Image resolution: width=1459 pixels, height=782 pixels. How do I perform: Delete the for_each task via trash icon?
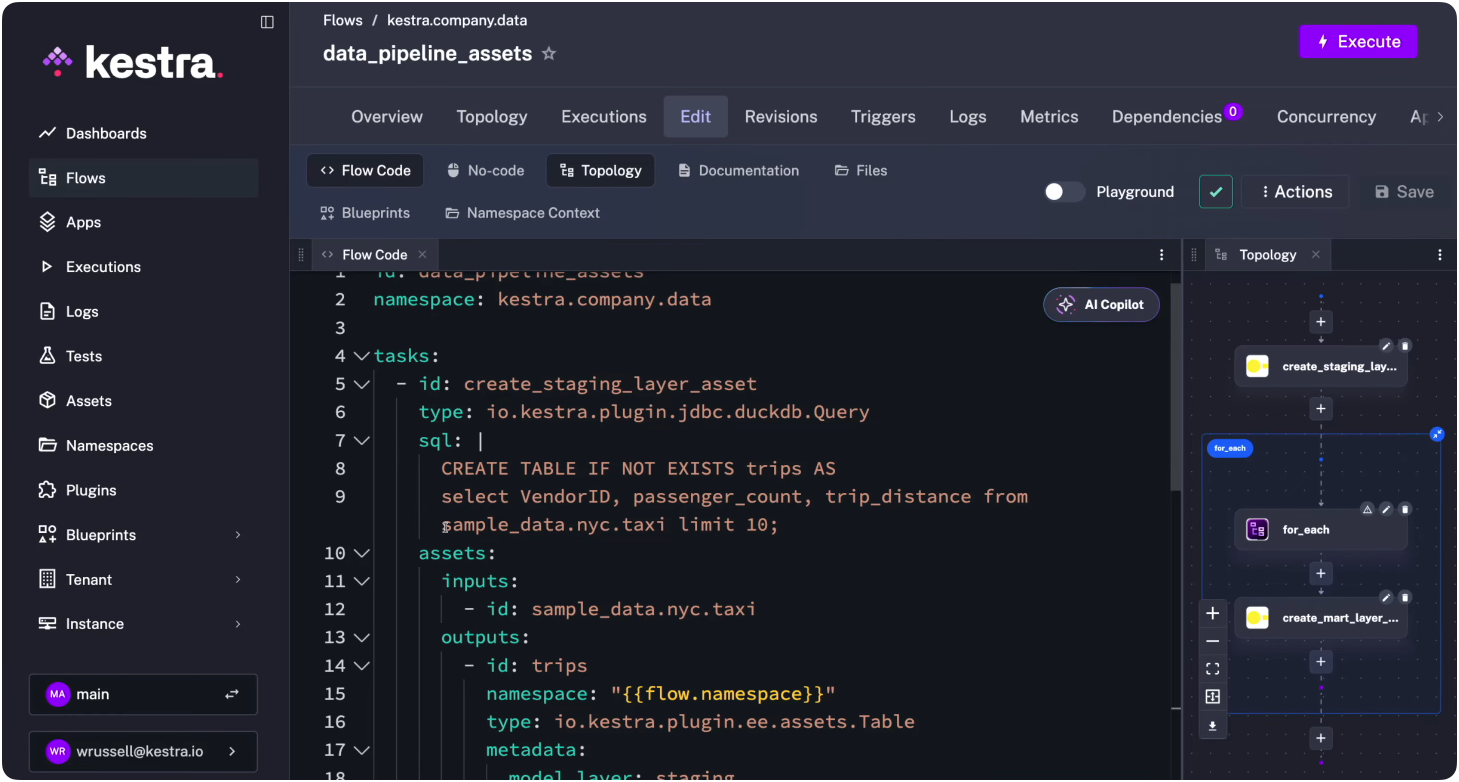point(1404,509)
